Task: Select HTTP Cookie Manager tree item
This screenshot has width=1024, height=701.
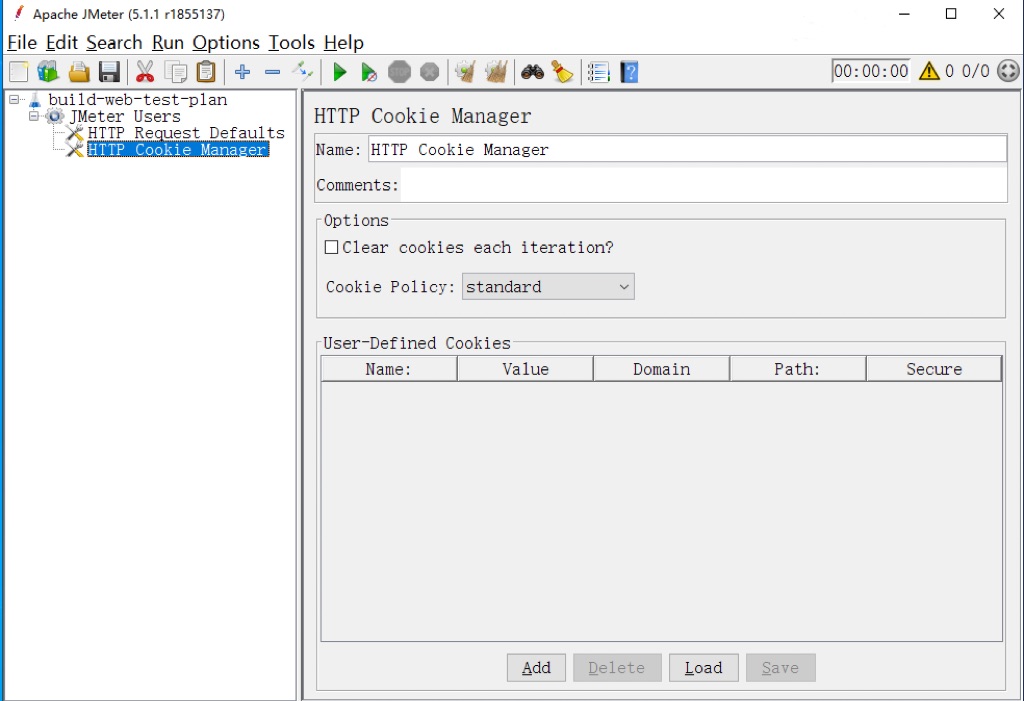Action: (178, 150)
